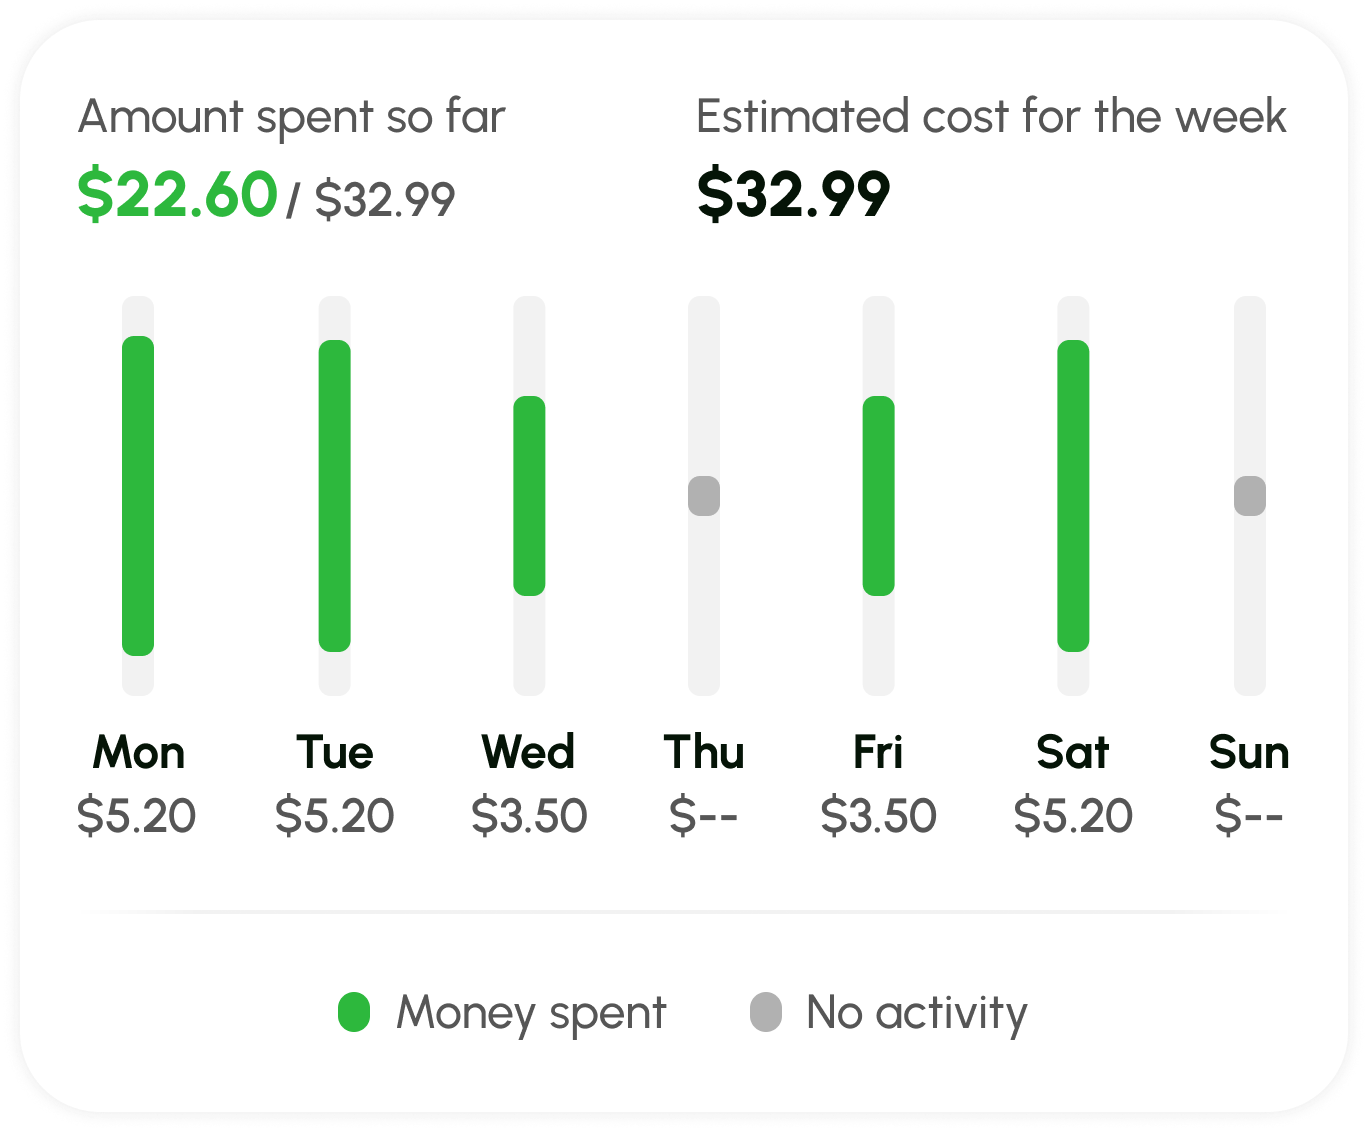Select Wednesday's green spending bar
This screenshot has width=1368, height=1132.
[529, 496]
